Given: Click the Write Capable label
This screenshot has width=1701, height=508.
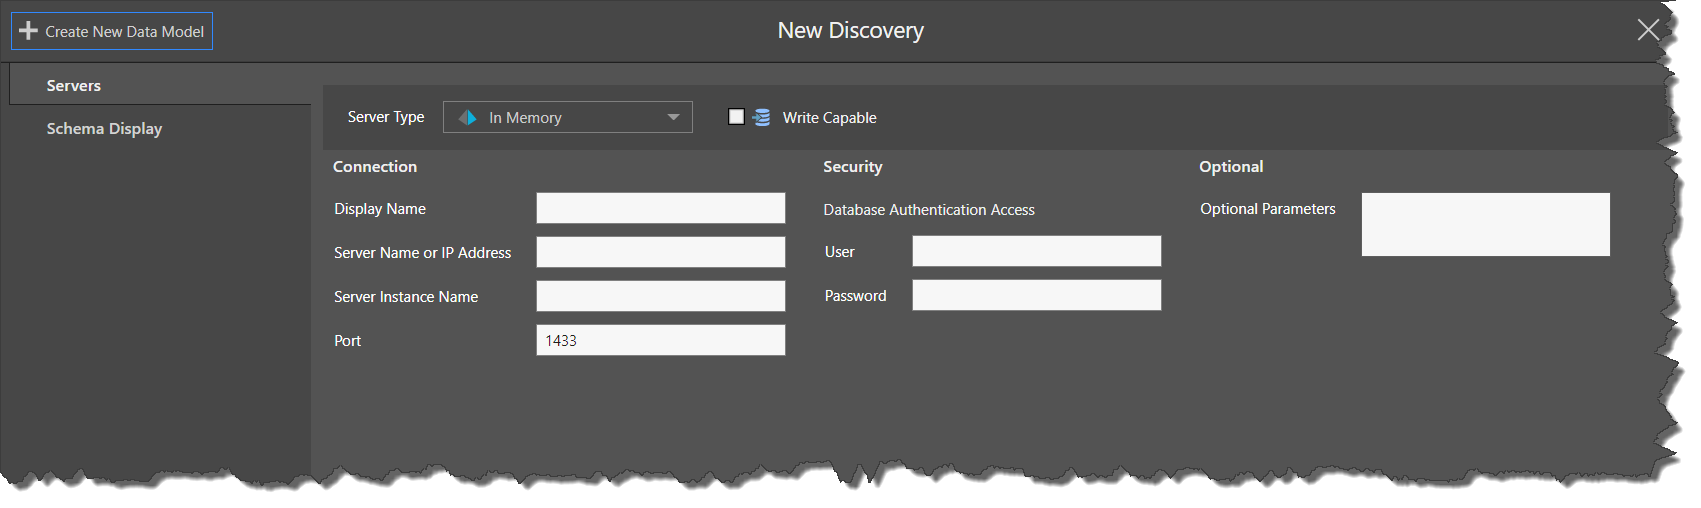Looking at the screenshot, I should click(829, 118).
